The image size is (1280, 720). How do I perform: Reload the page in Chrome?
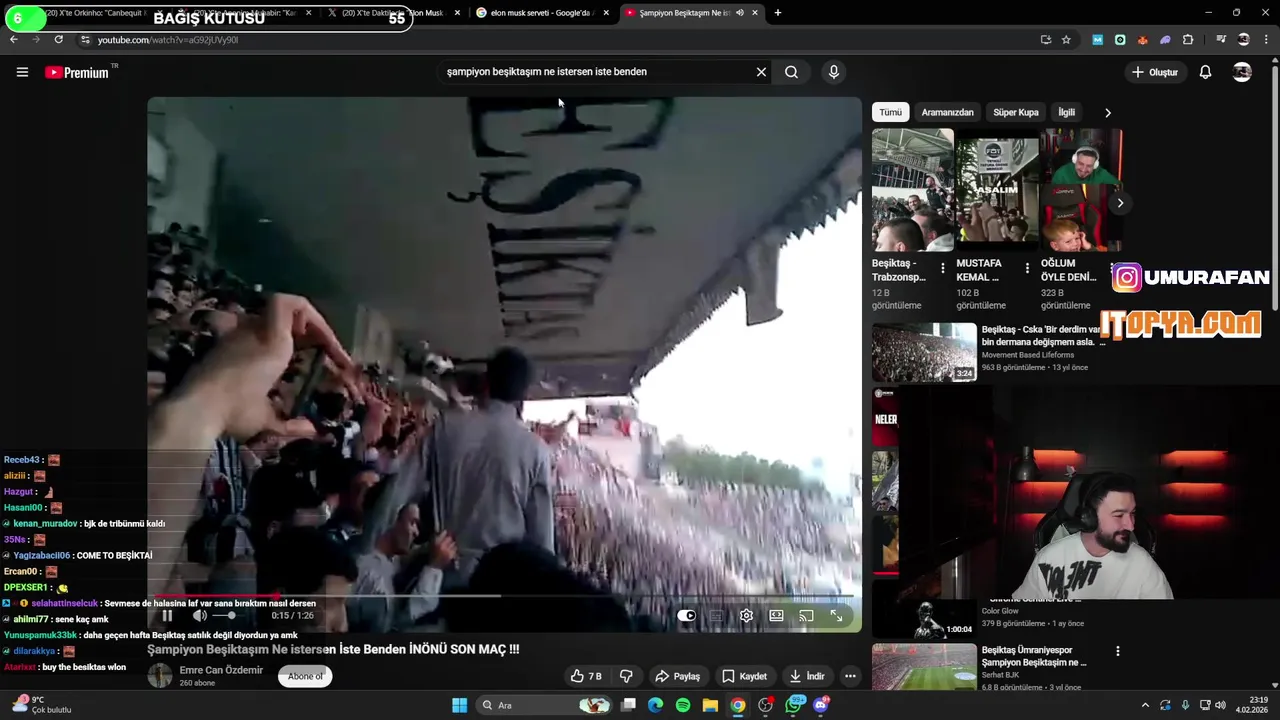(x=58, y=40)
